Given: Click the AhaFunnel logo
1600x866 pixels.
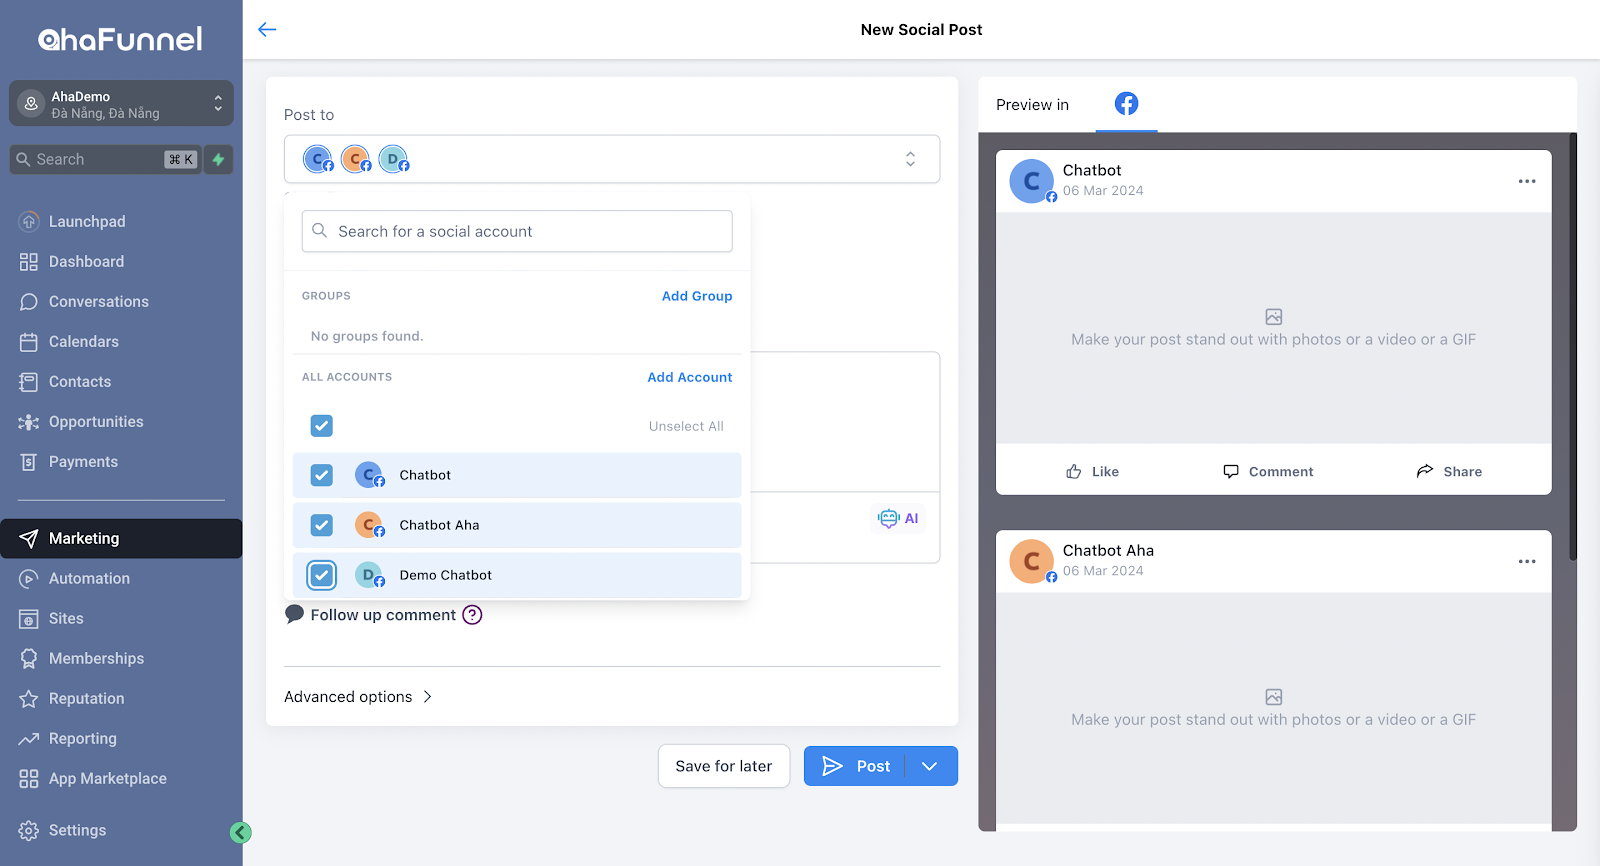Looking at the screenshot, I should pos(120,39).
